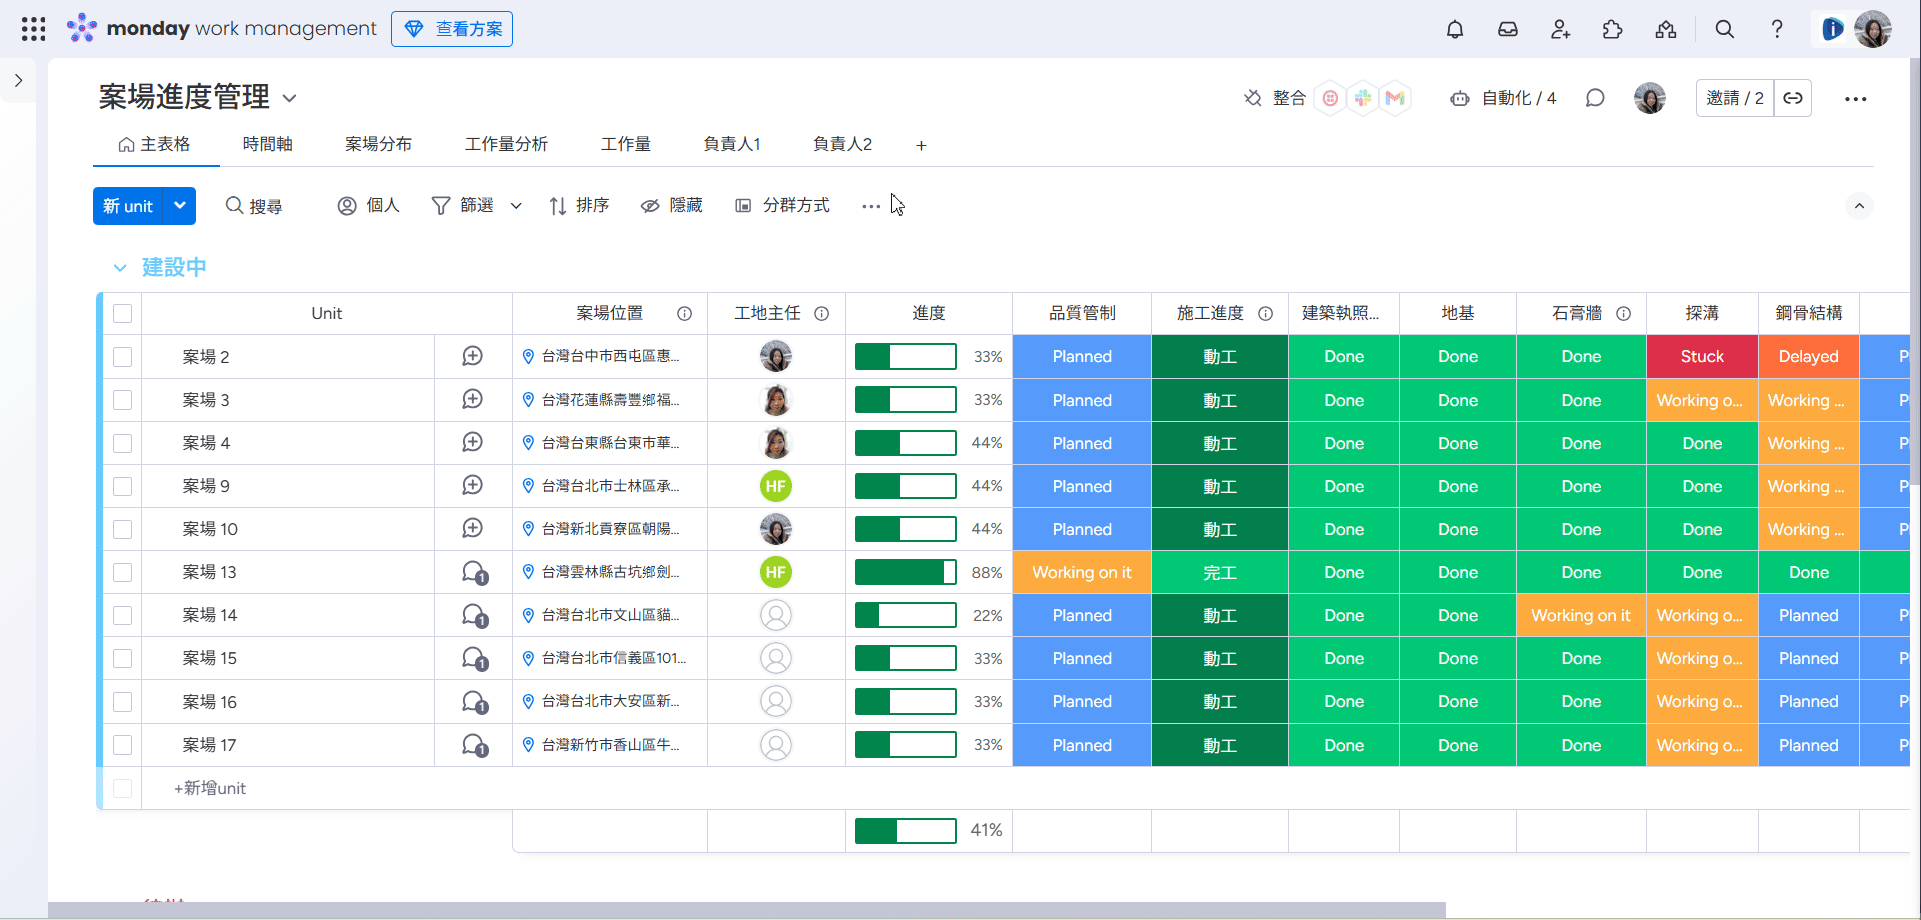Open the Gmail integration icon
The image size is (1921, 920).
click(1395, 98)
